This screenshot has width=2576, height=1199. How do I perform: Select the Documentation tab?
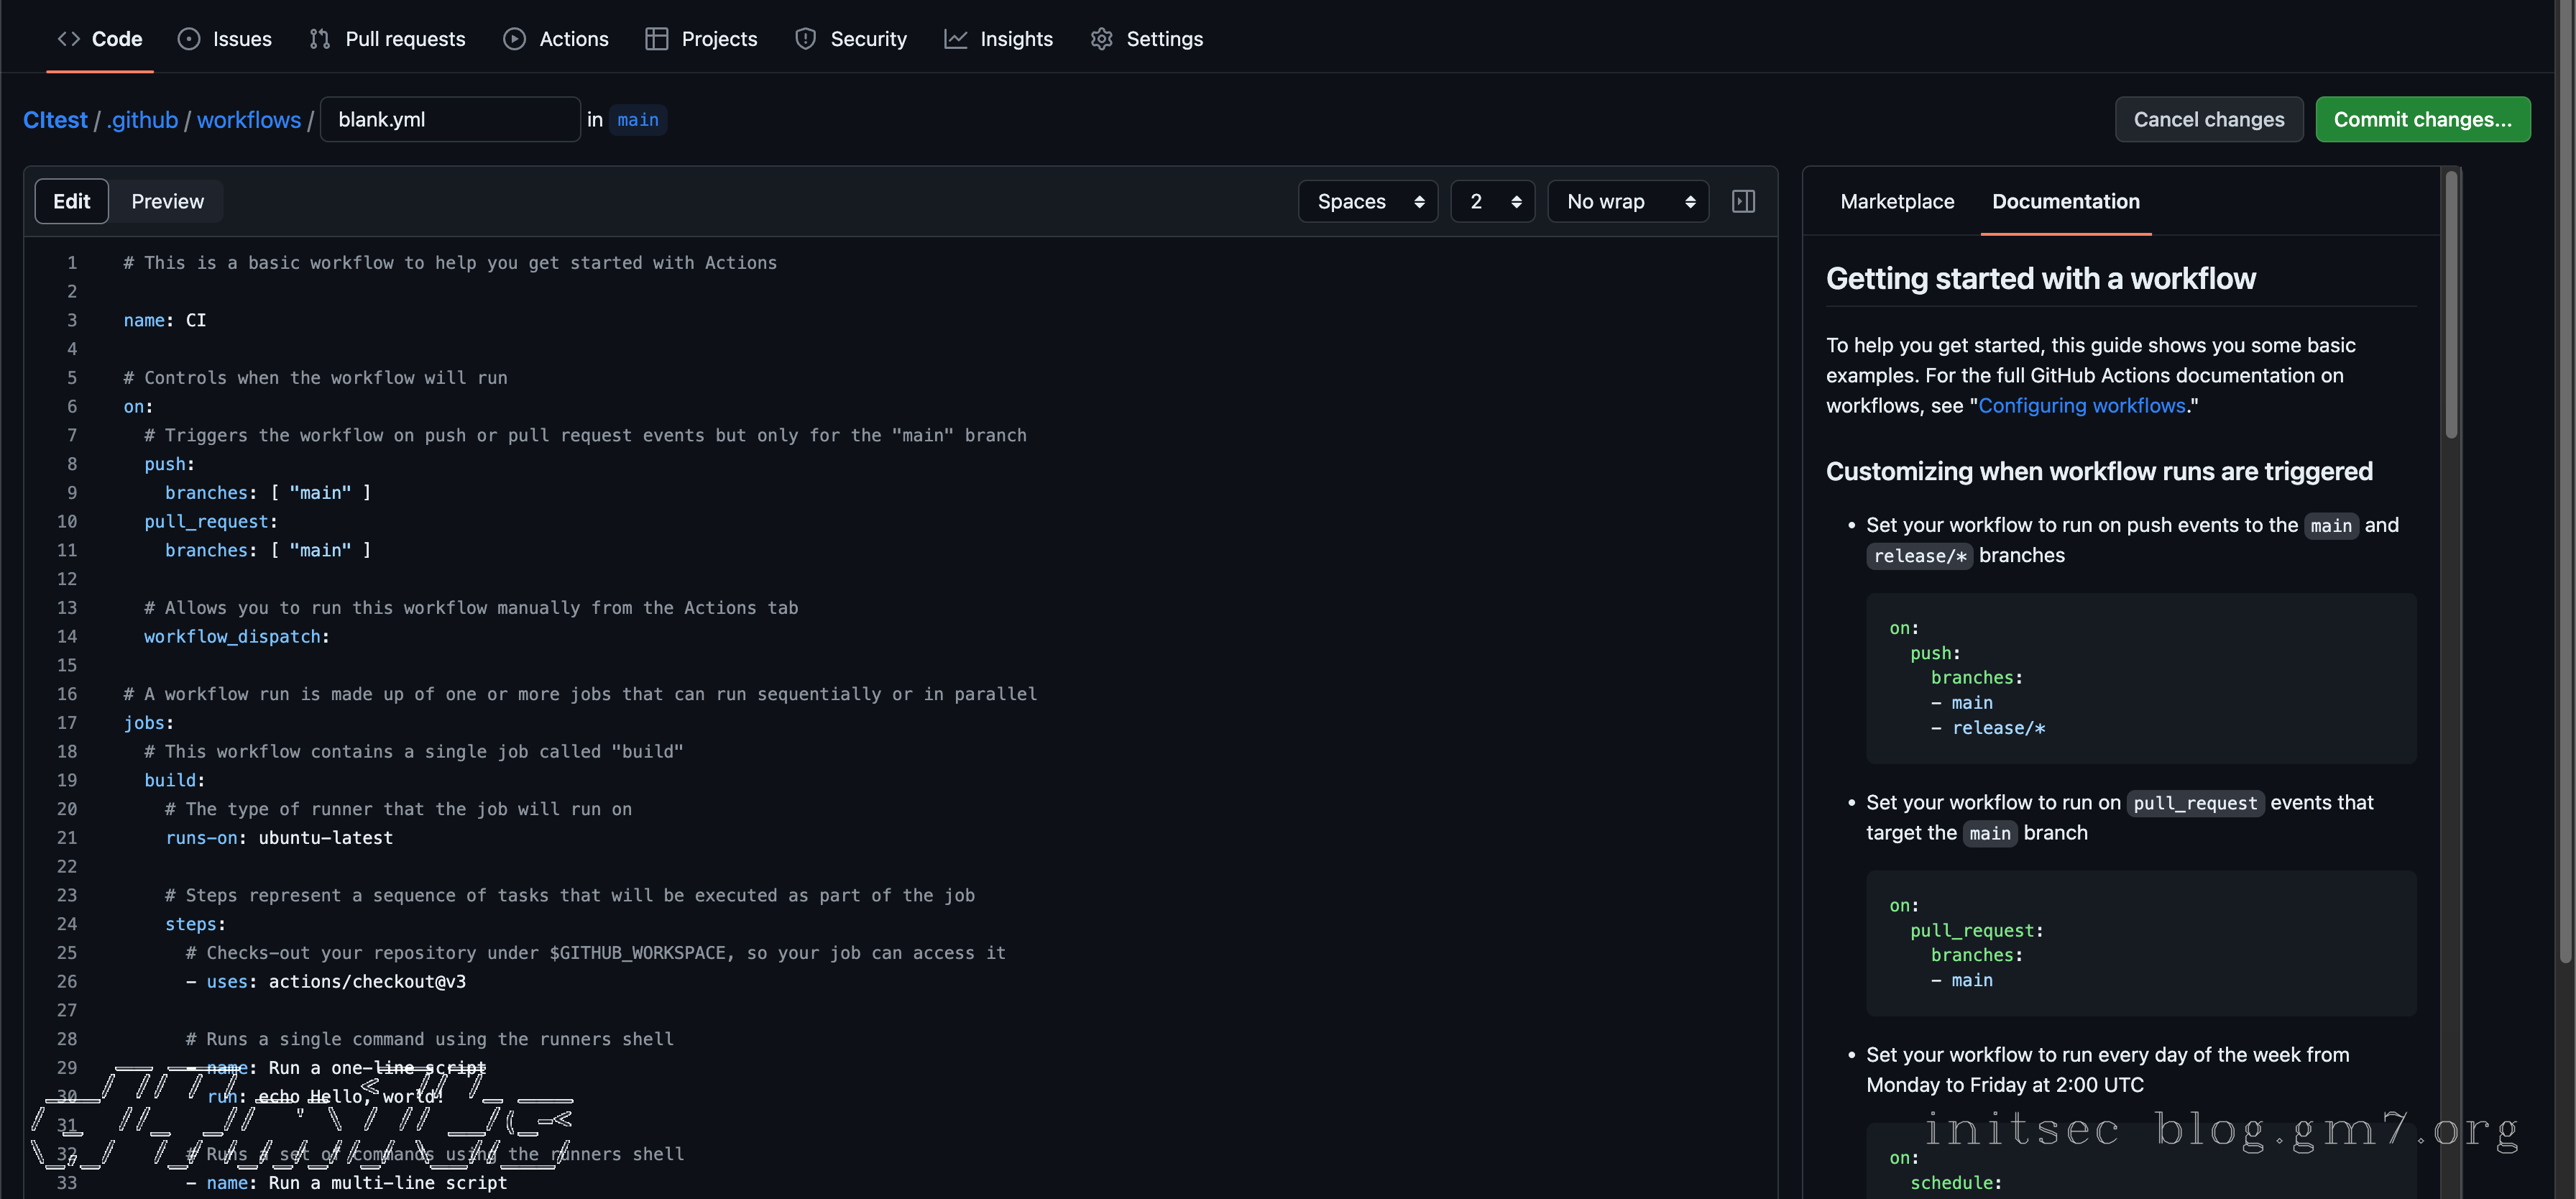(2065, 201)
